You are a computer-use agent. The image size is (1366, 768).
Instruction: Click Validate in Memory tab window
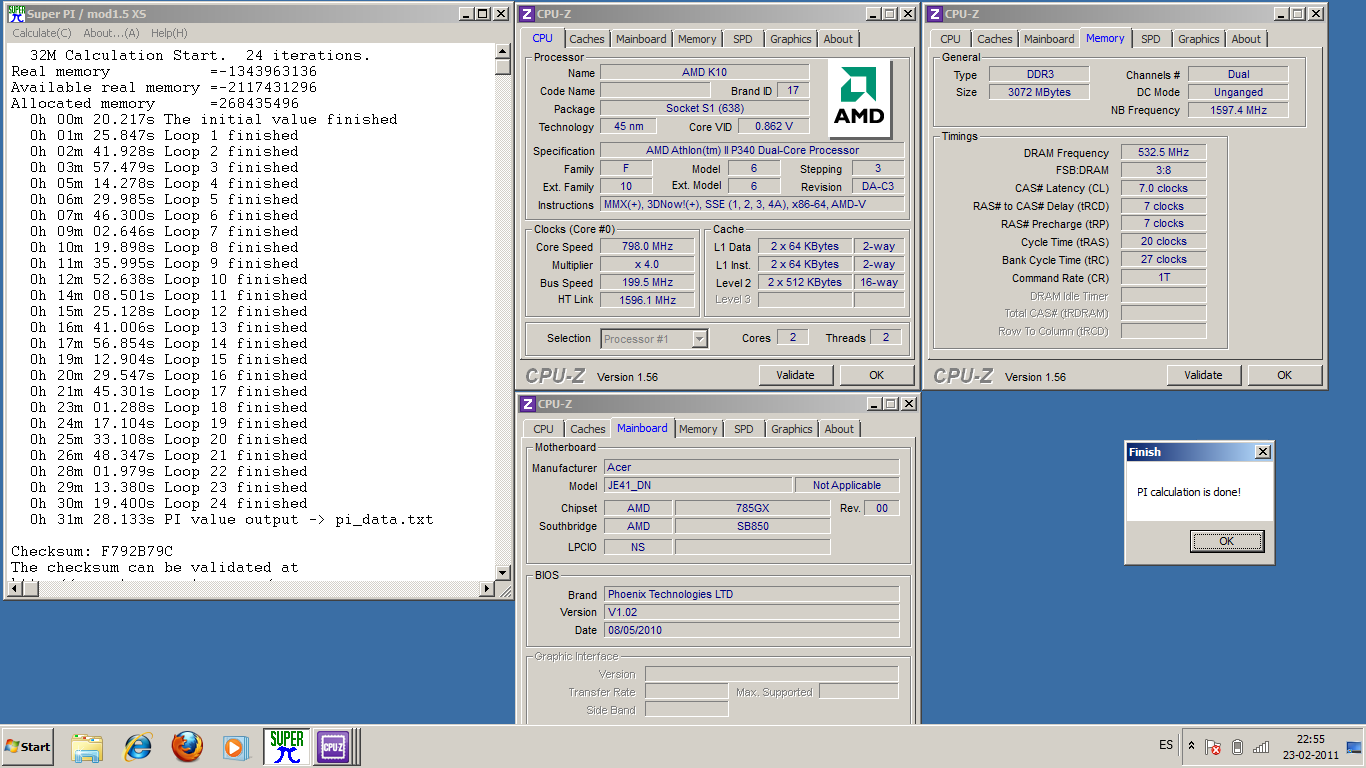pyautogui.click(x=1203, y=375)
